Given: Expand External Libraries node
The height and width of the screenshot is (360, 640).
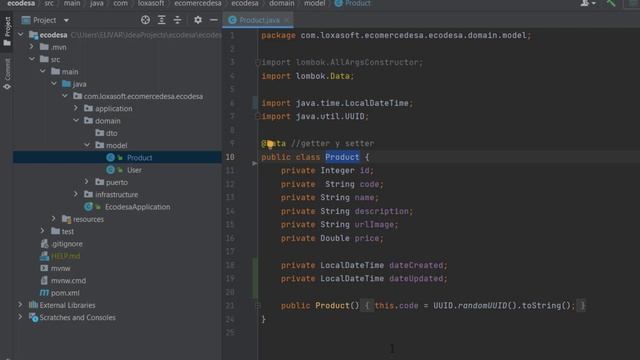Looking at the screenshot, I should pos(20,304).
